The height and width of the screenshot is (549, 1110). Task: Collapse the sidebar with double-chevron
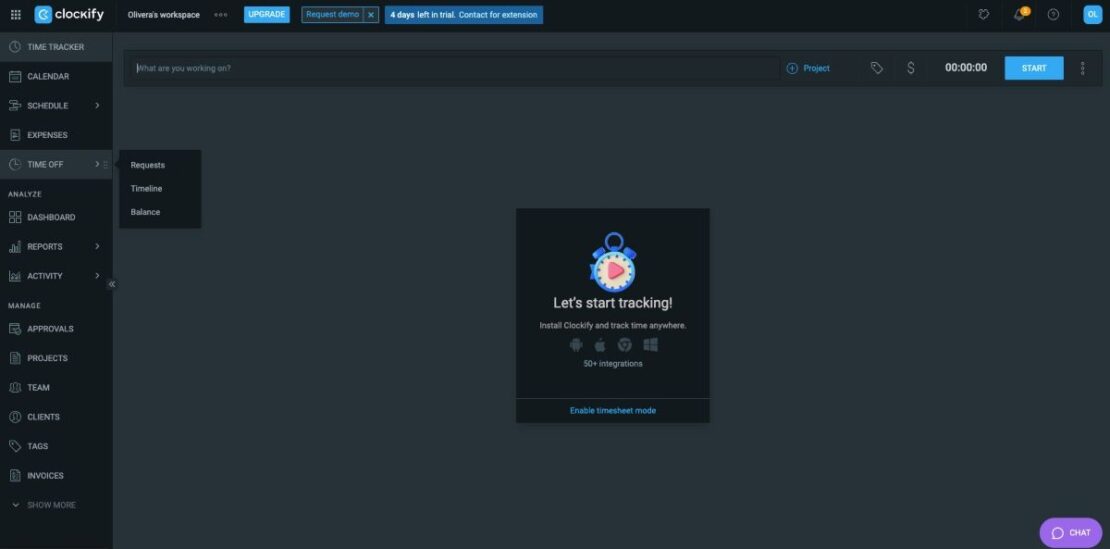click(112, 284)
